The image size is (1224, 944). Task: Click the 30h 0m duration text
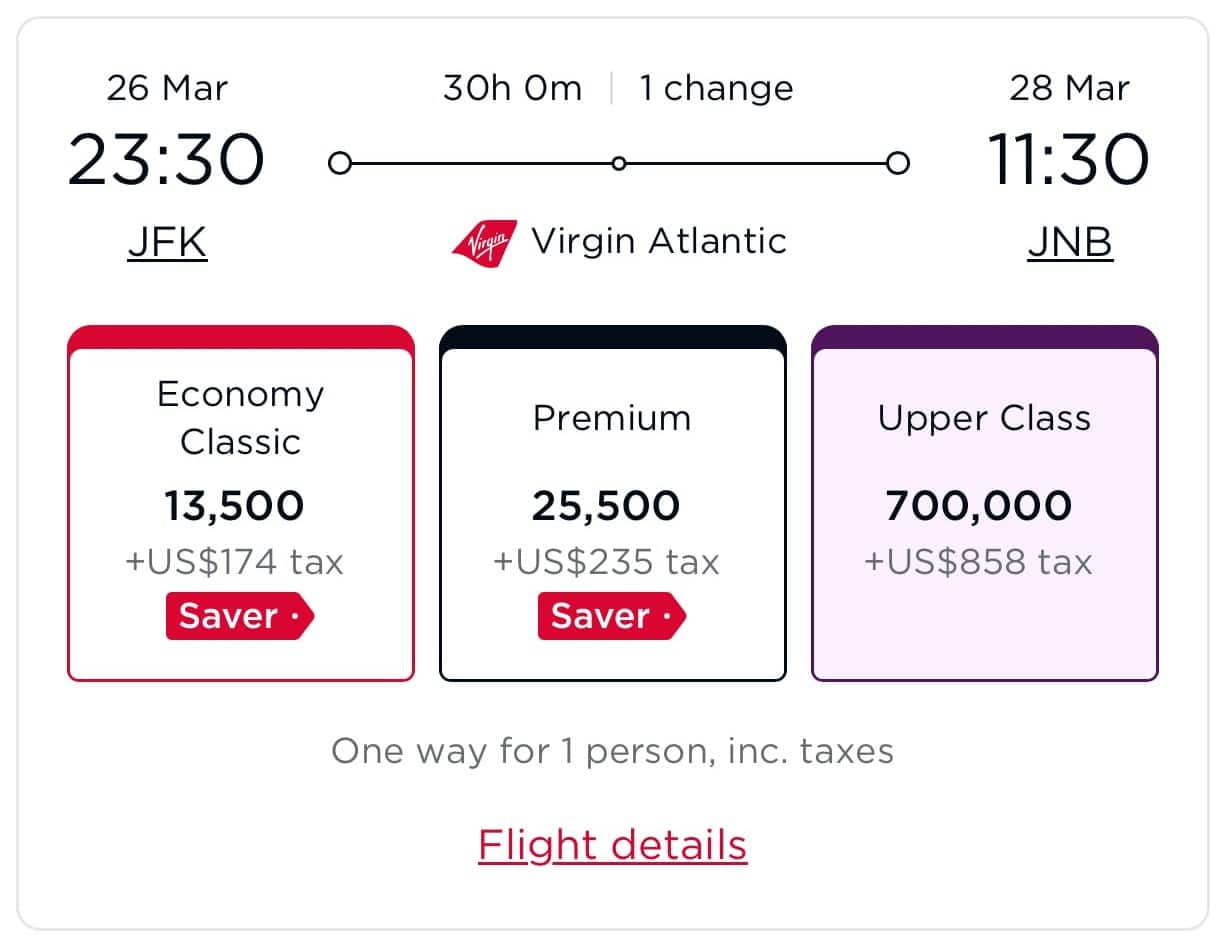512,89
